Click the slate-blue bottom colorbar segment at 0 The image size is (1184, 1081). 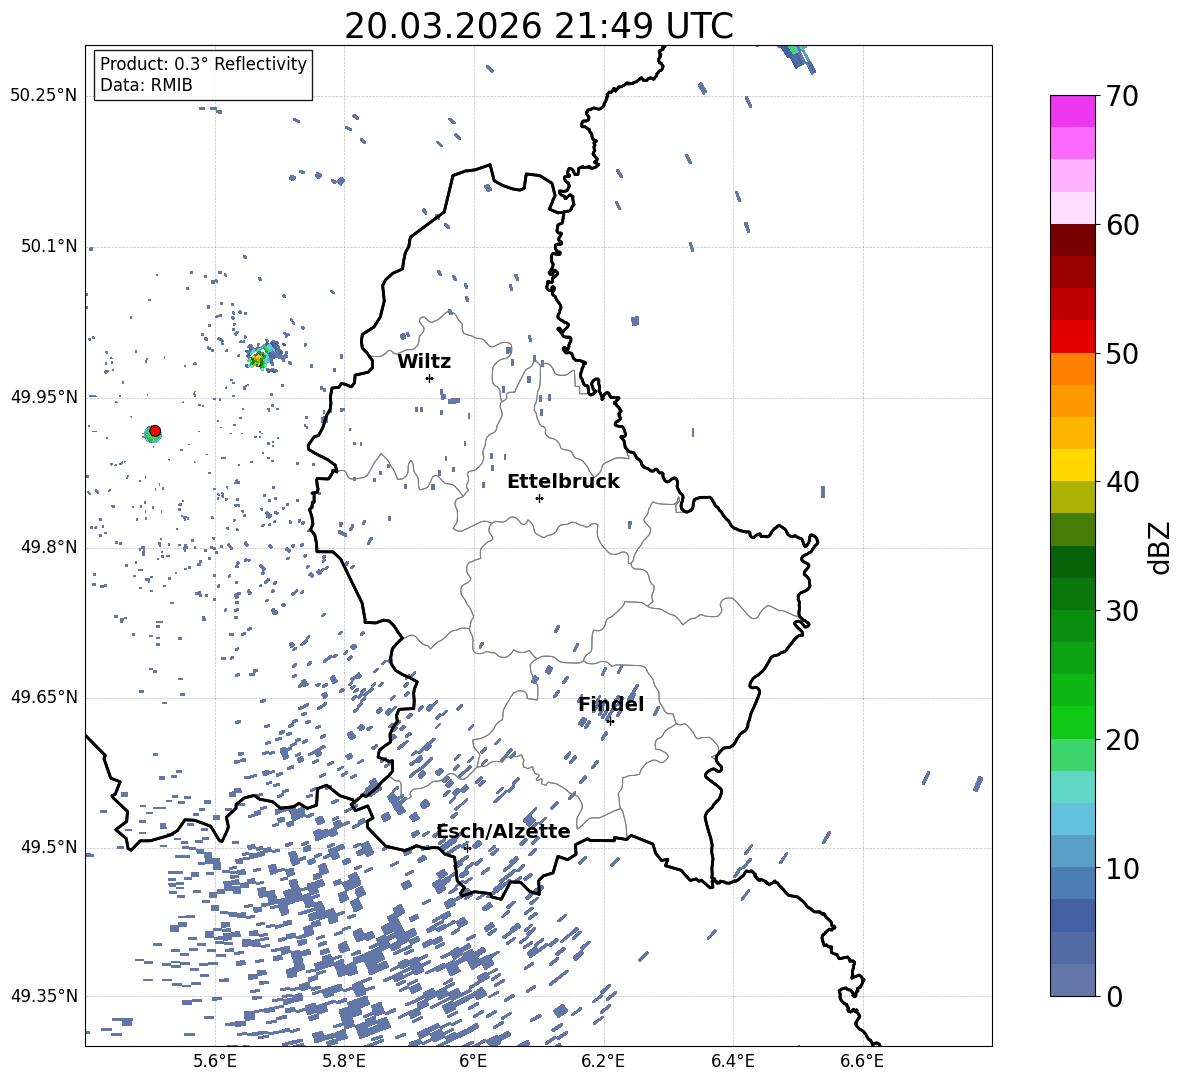1072,980
